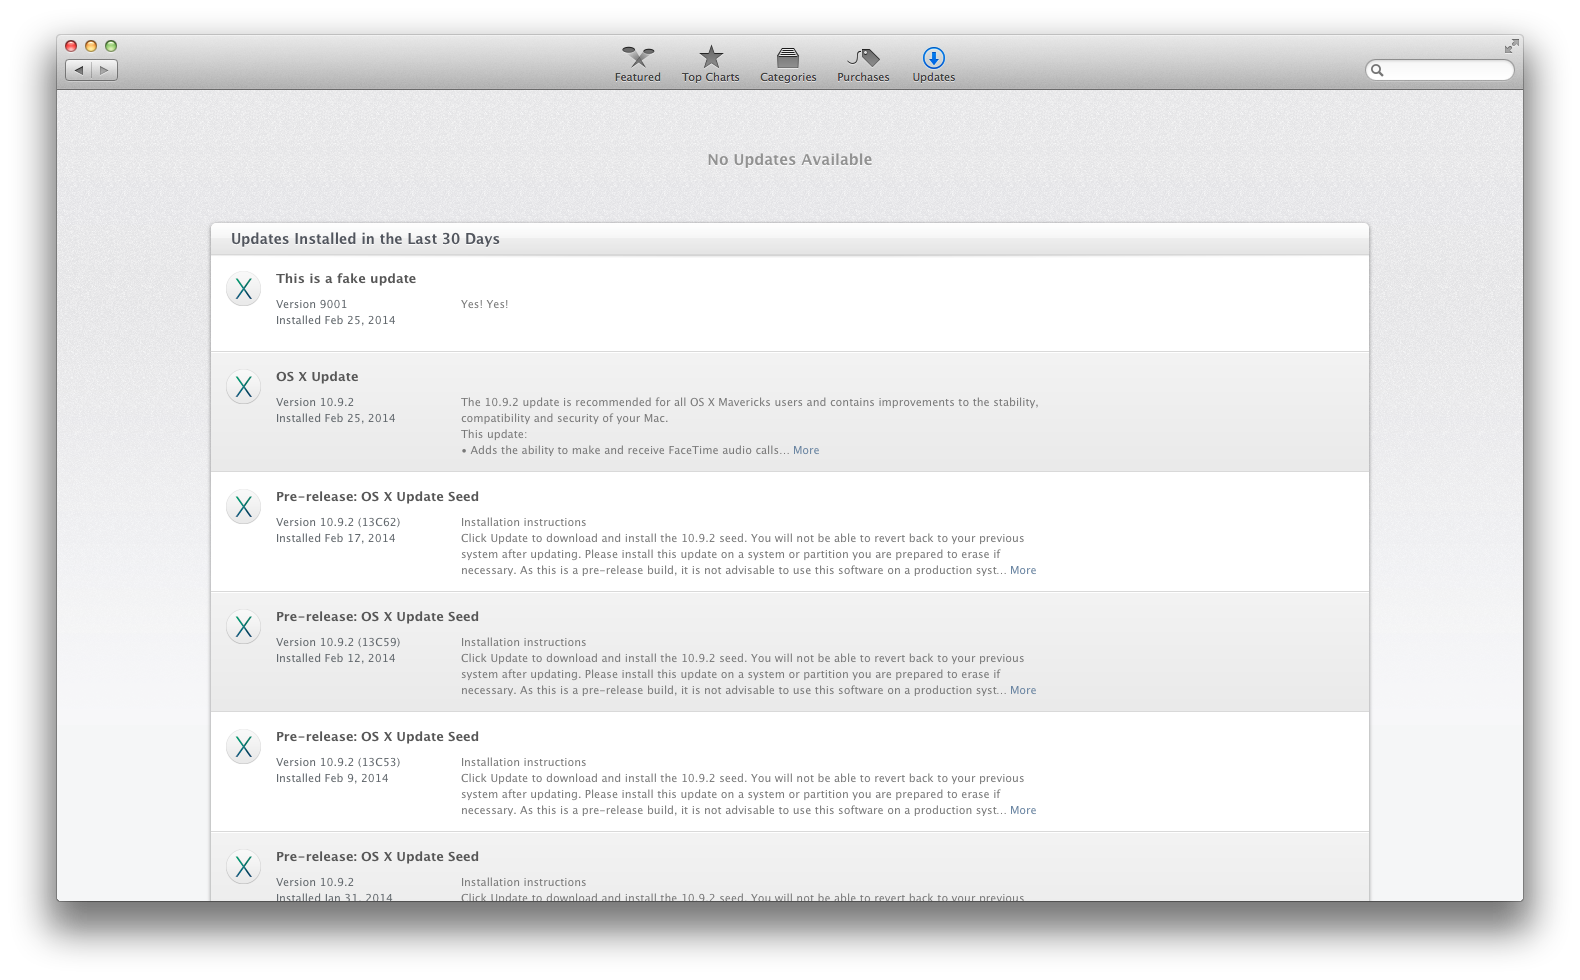Image resolution: width=1580 pixels, height=980 pixels.
Task: Click the icon for seed build 13C62
Action: pos(243,507)
